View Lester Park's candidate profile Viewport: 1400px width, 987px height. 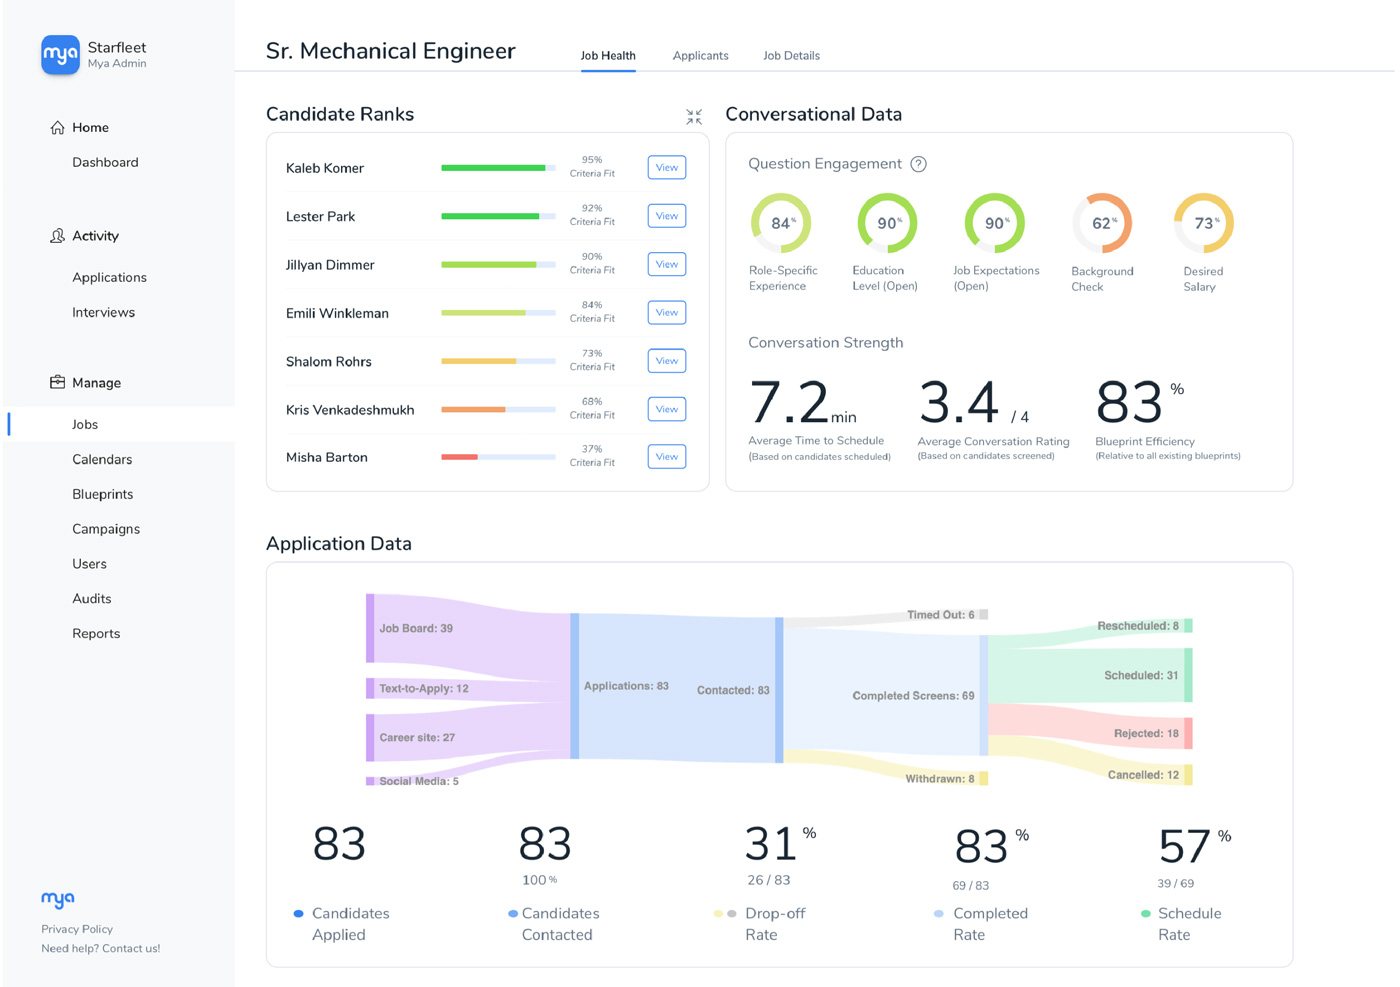click(x=667, y=216)
